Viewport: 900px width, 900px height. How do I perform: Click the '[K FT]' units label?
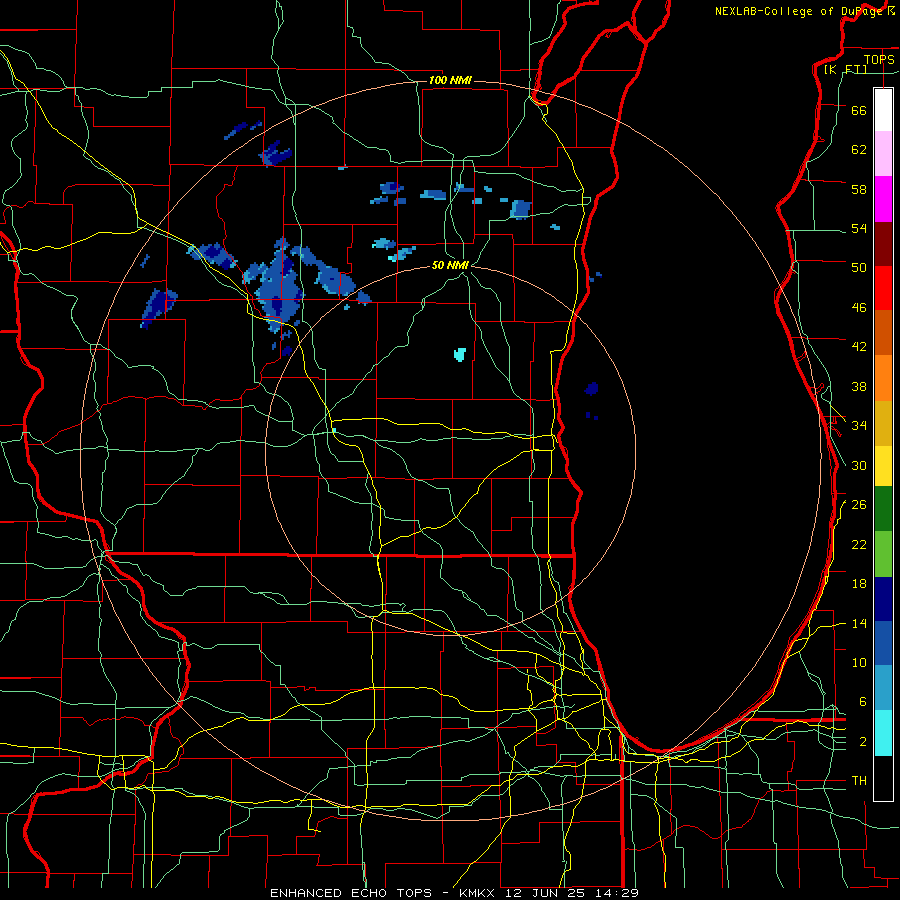click(x=845, y=69)
